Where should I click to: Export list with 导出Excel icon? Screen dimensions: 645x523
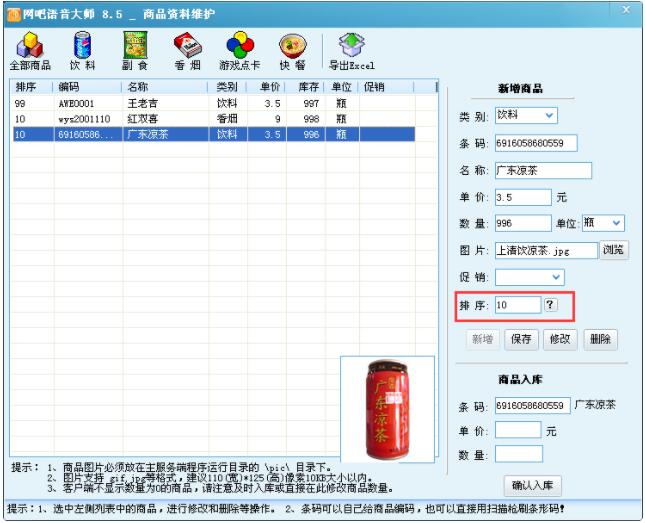click(x=352, y=51)
